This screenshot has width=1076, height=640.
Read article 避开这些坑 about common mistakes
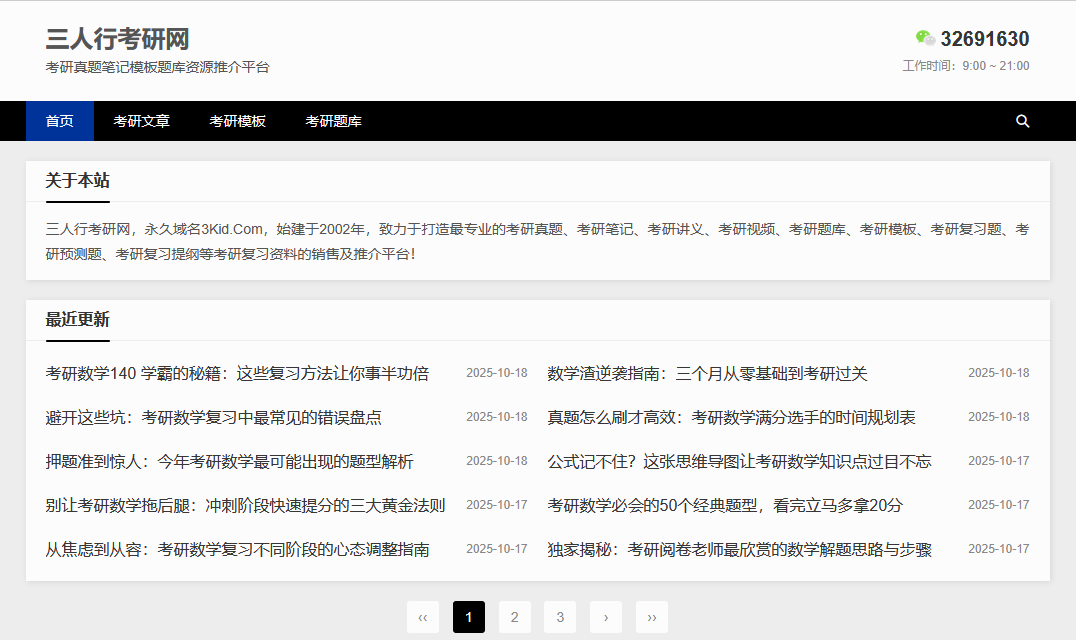click(213, 418)
